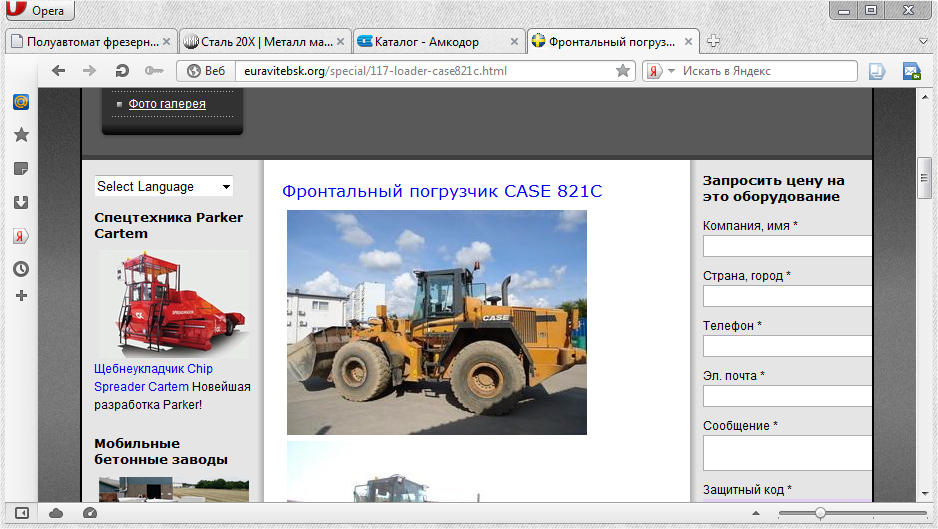Close the 'Полуавтомат фрезерн...' tab
Screen dimensions: 938x529
(166, 42)
